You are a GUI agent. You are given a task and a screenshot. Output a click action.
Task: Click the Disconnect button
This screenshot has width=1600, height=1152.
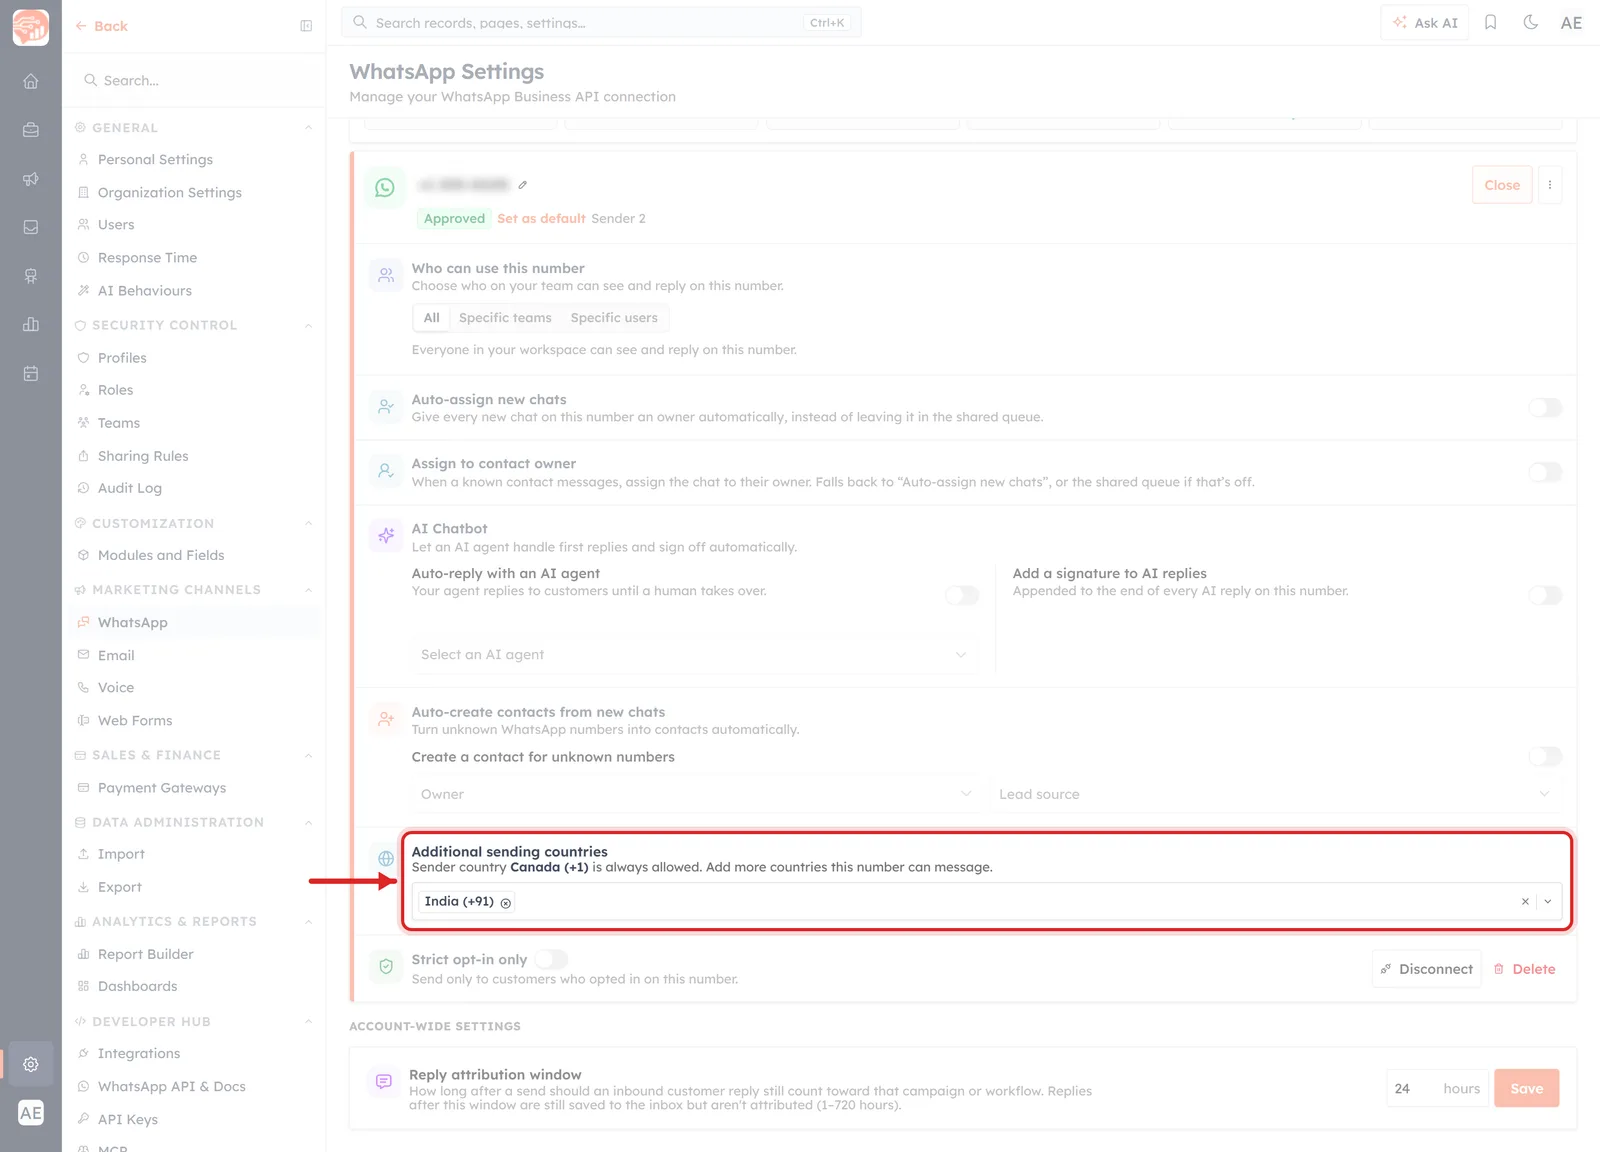(x=1426, y=969)
